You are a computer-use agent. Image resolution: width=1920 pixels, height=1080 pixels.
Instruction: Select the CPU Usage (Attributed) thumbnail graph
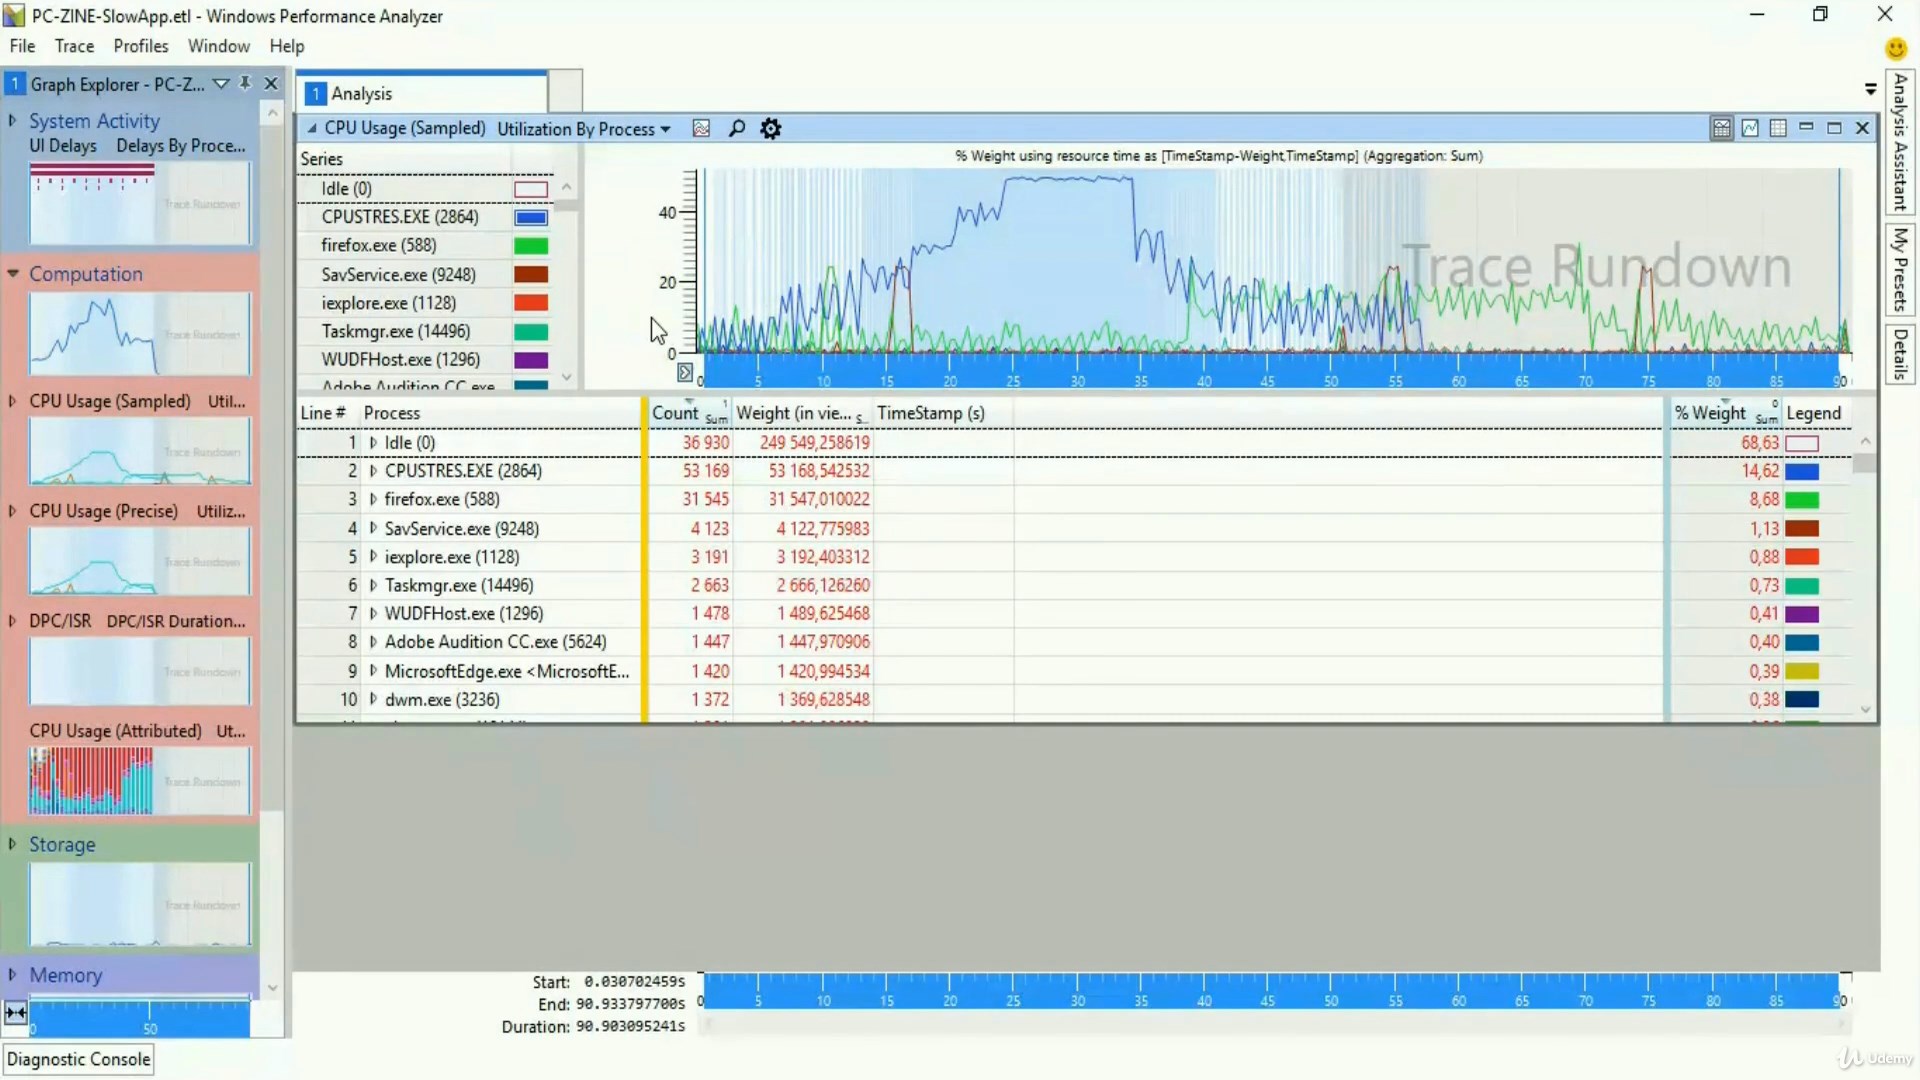pos(140,780)
